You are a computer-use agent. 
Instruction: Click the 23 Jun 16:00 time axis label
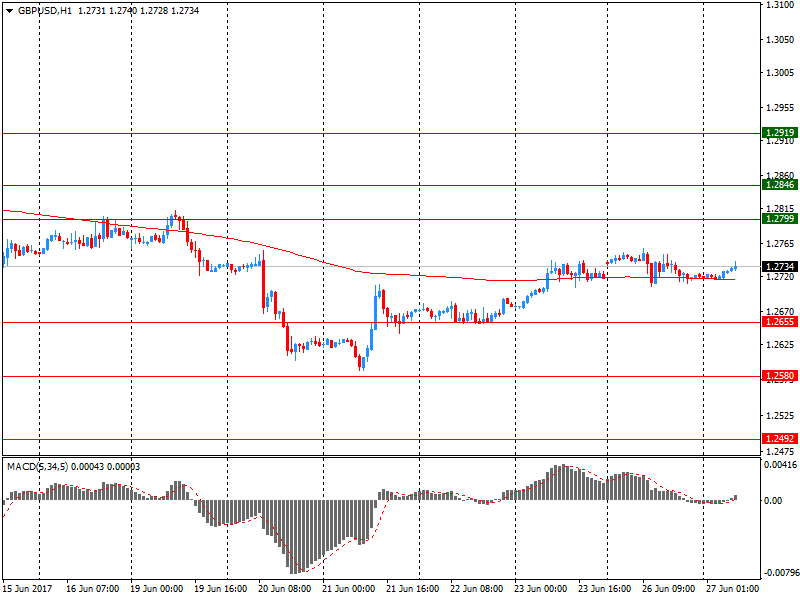pos(605,589)
